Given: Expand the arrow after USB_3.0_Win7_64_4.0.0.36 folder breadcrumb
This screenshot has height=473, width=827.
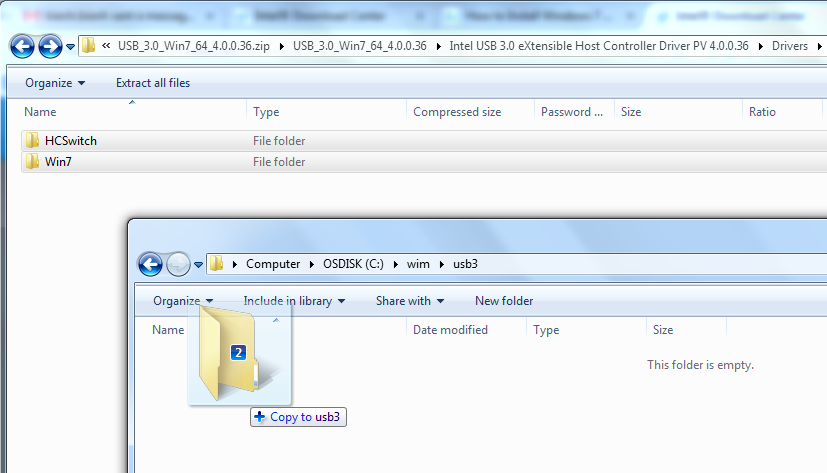Looking at the screenshot, I should [438, 46].
